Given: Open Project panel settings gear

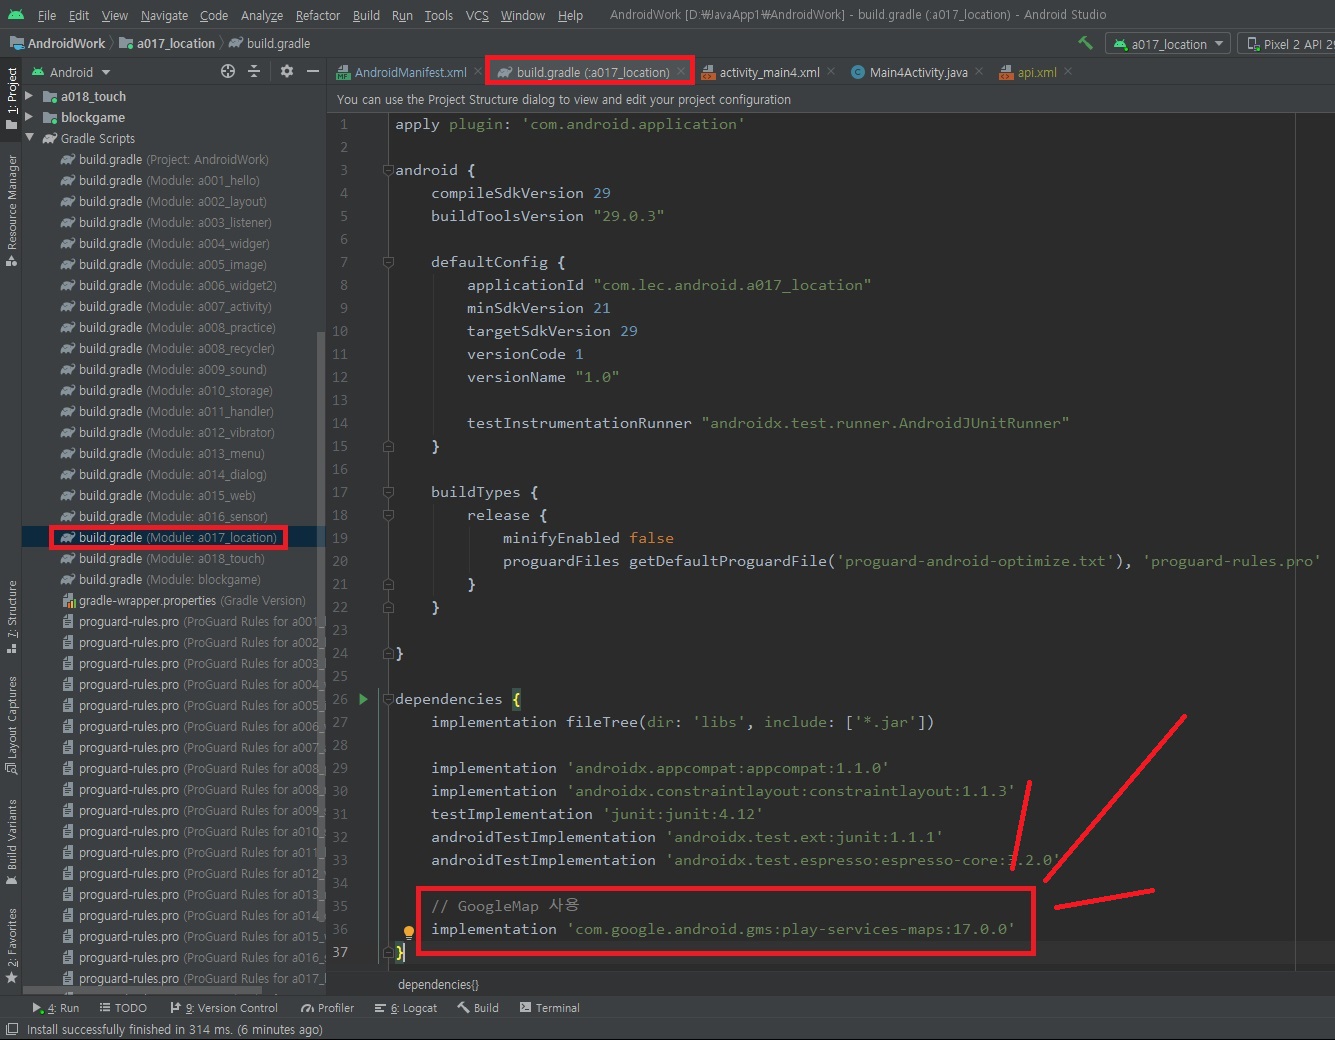Looking at the screenshot, I should pyautogui.click(x=287, y=71).
